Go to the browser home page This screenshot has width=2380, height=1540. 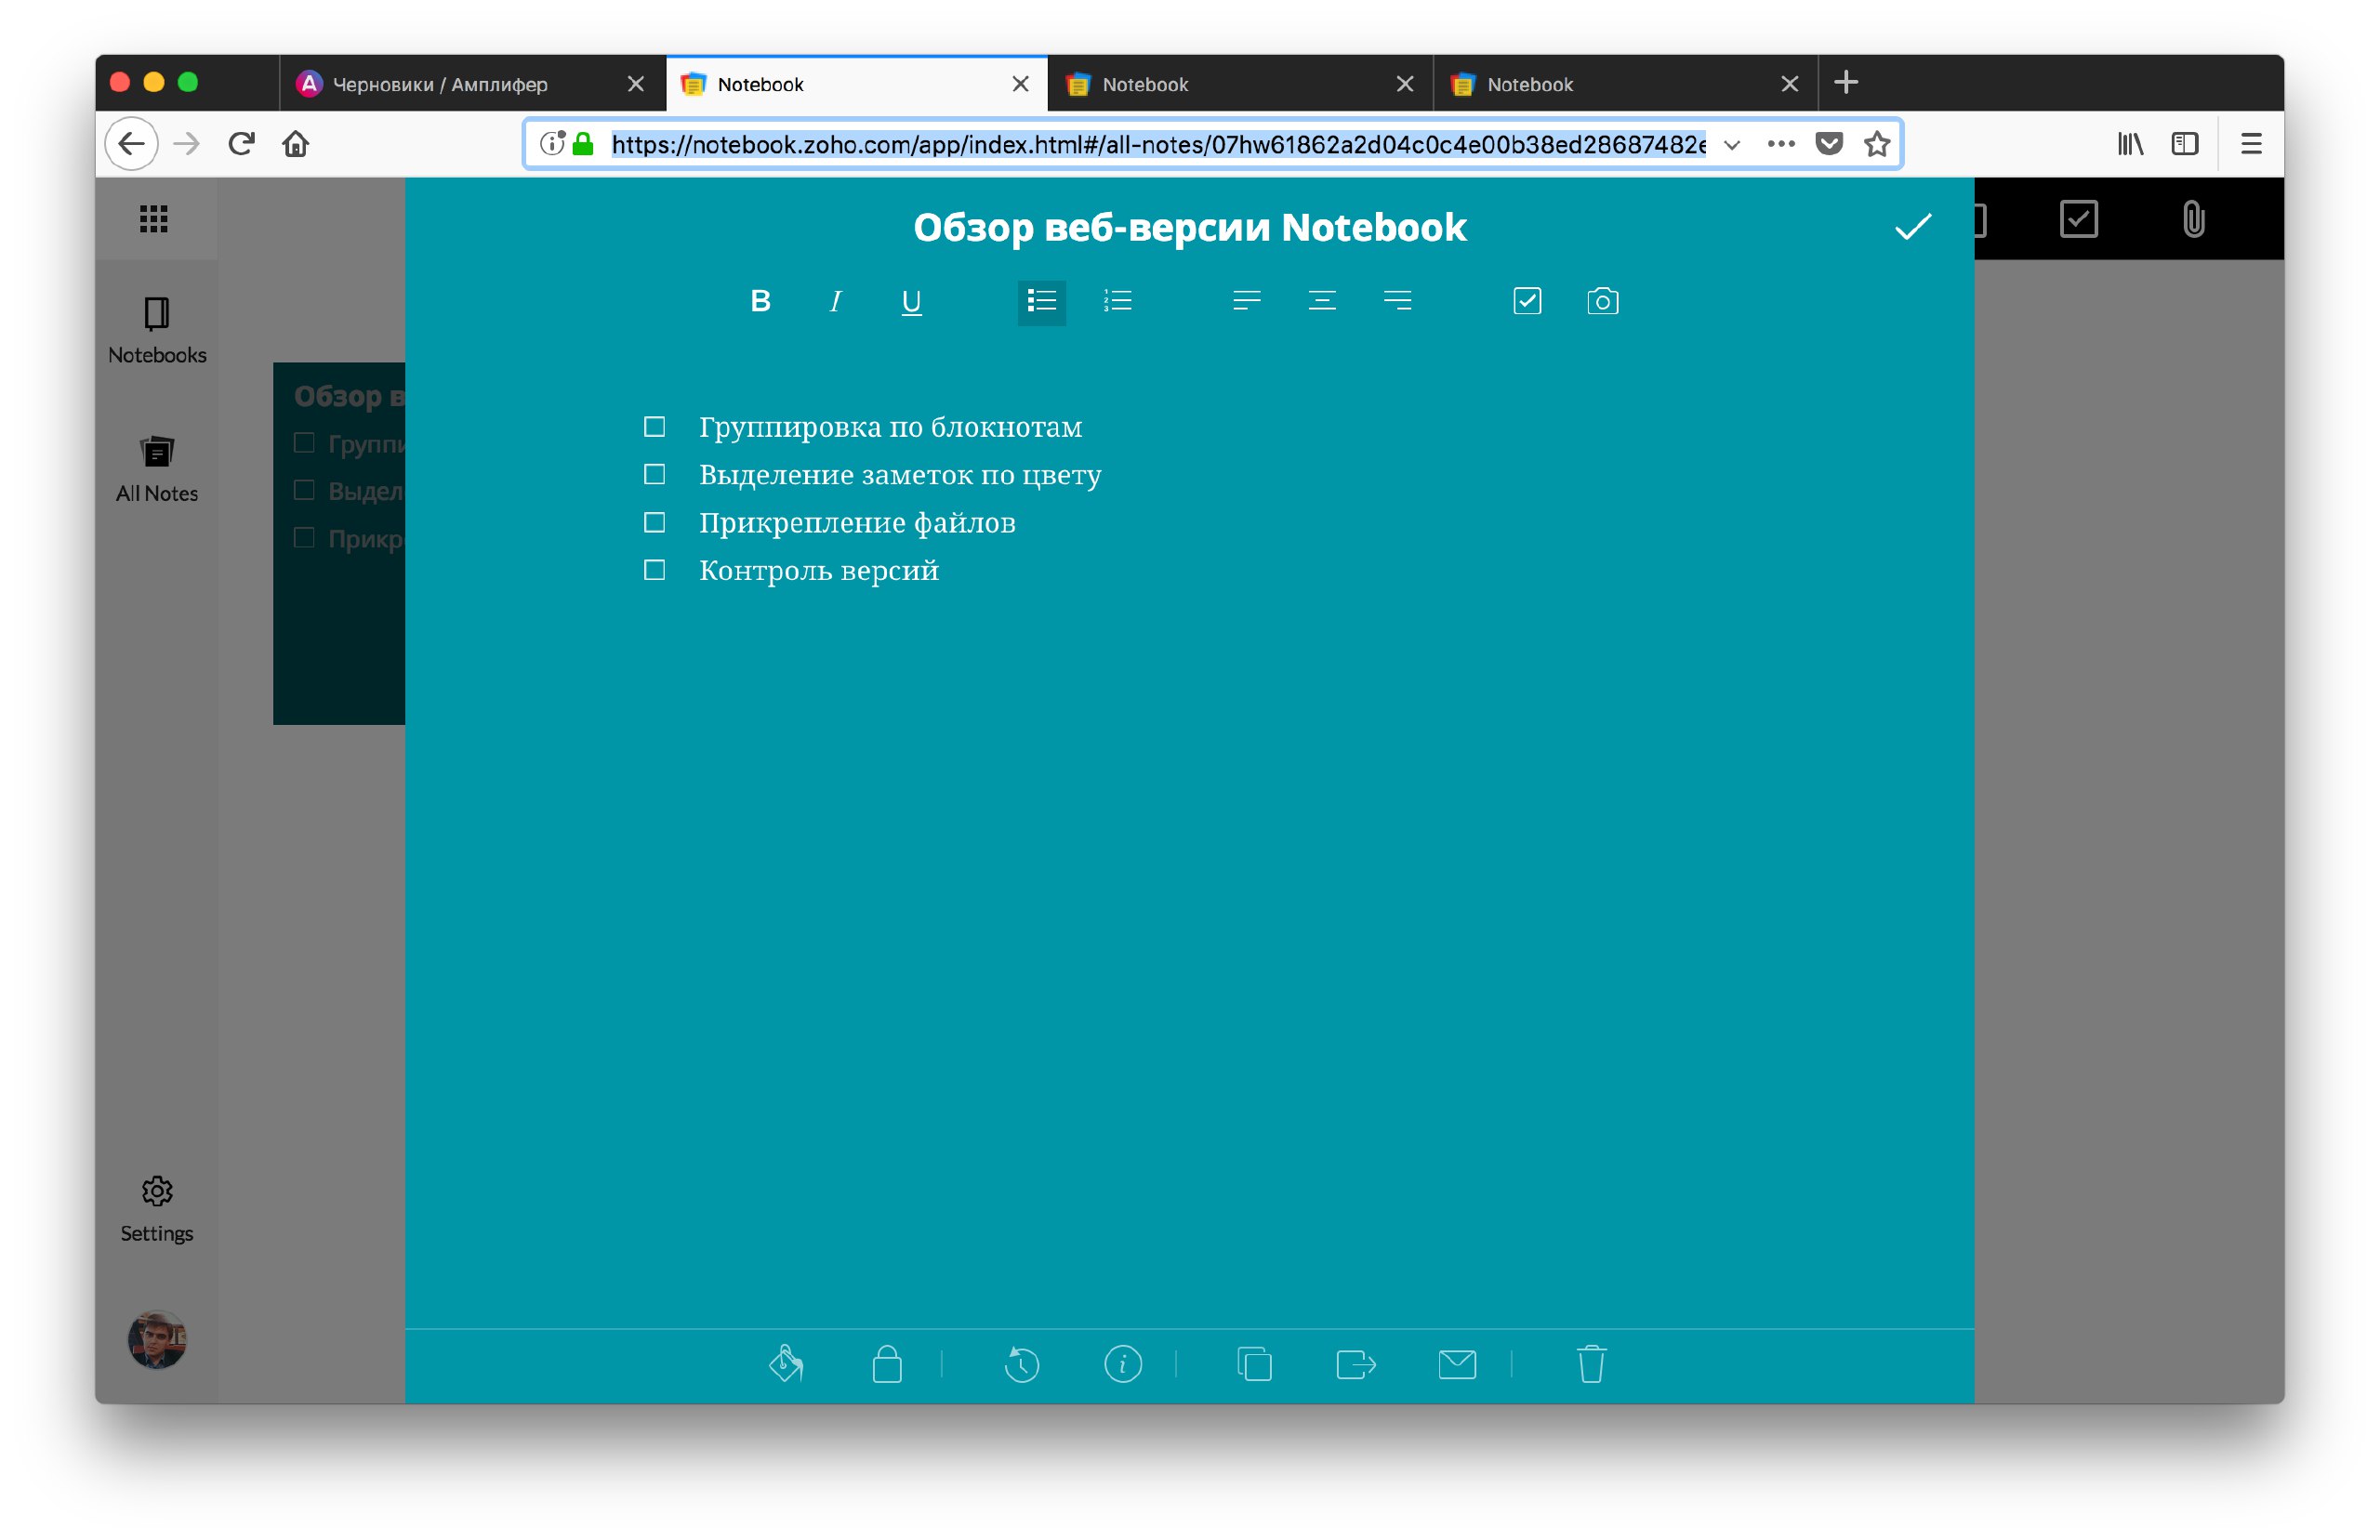[x=296, y=144]
